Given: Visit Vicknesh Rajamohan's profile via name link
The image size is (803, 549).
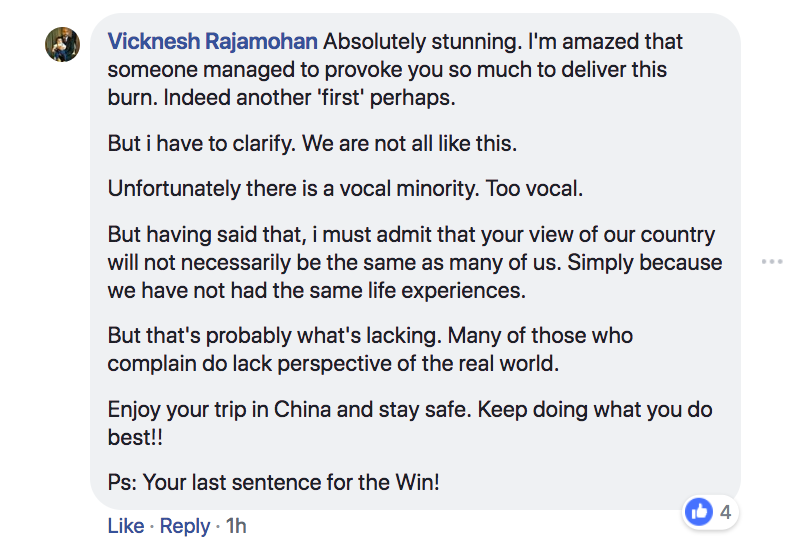Looking at the screenshot, I should (x=213, y=41).
